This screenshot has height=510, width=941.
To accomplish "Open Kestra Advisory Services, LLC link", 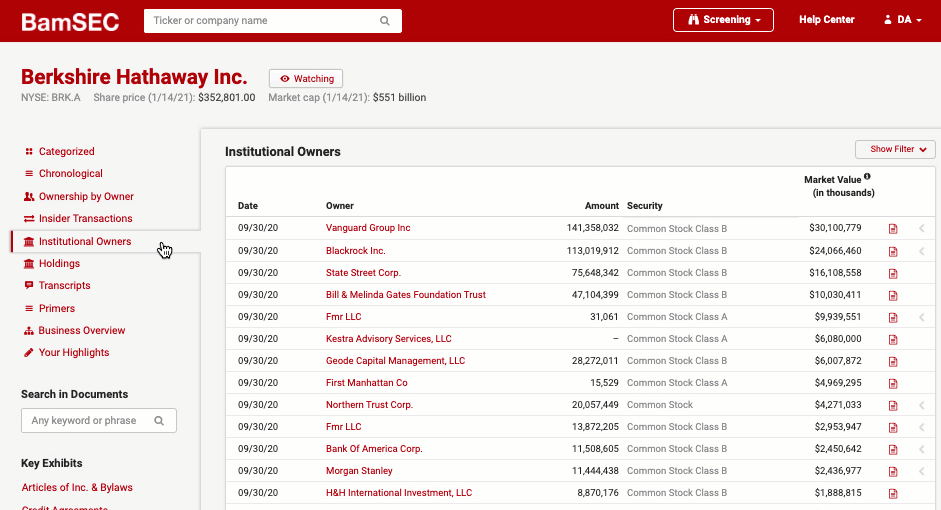I will pos(388,338).
